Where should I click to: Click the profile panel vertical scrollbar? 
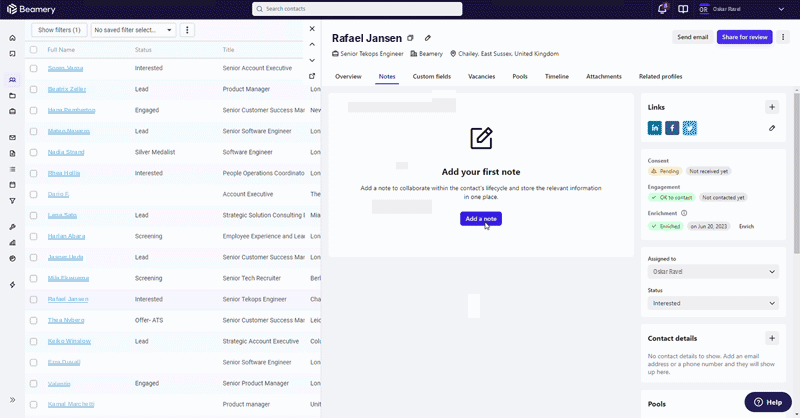pyautogui.click(x=796, y=172)
